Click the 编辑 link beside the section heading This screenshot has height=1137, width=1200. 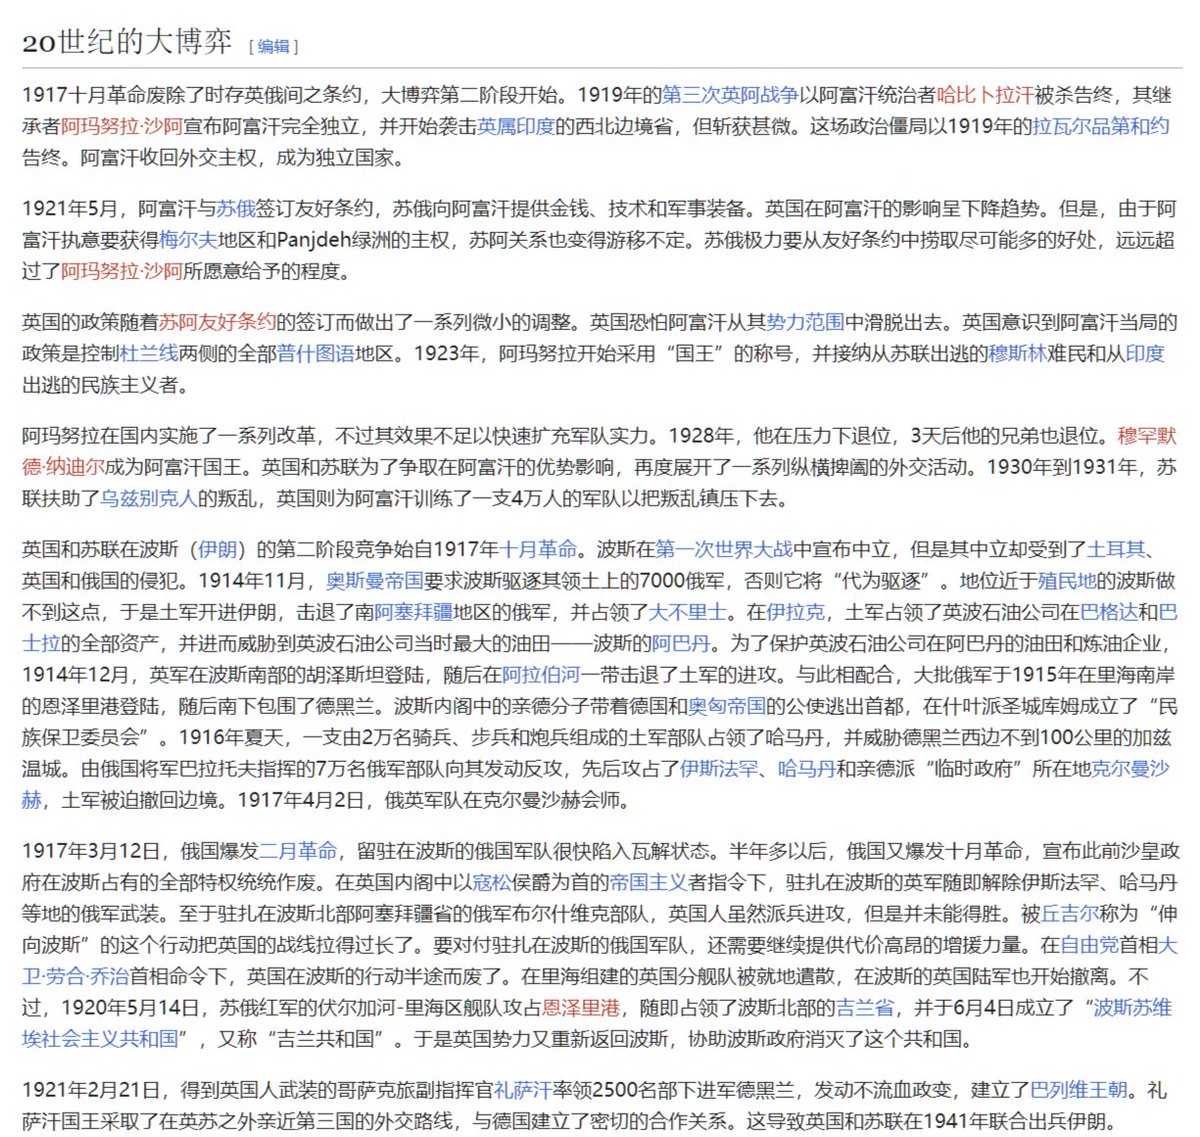pos(273,46)
